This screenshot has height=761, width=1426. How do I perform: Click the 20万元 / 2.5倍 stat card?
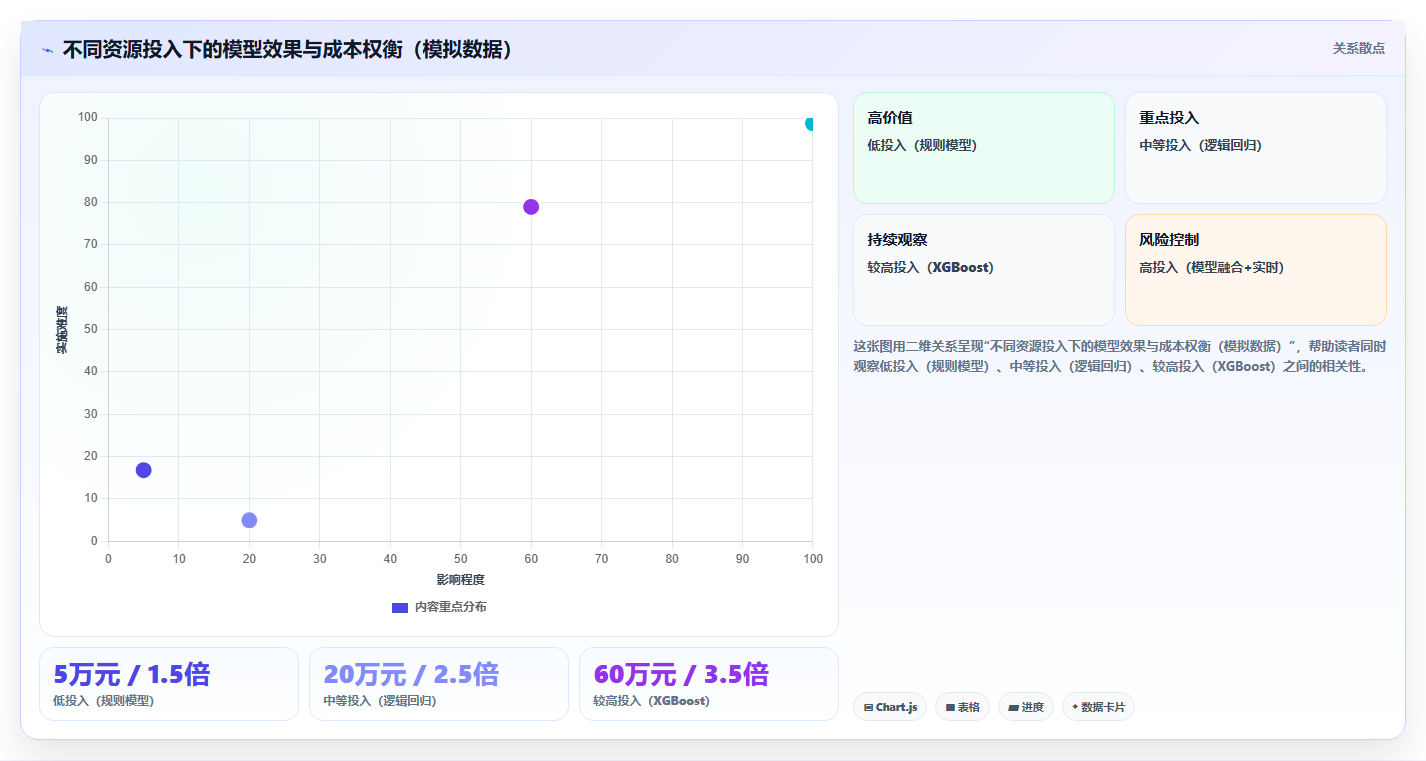pos(439,684)
